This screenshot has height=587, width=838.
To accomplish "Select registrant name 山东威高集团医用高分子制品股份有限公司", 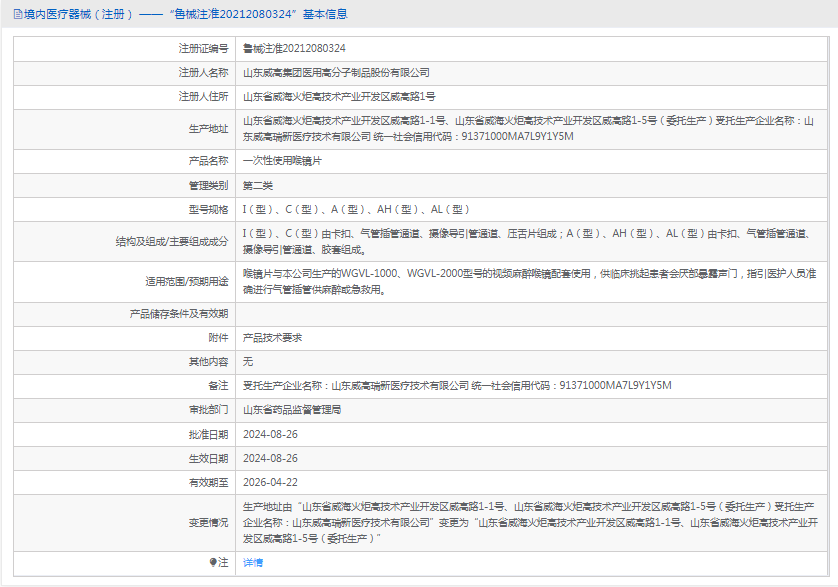I will (x=336, y=73).
